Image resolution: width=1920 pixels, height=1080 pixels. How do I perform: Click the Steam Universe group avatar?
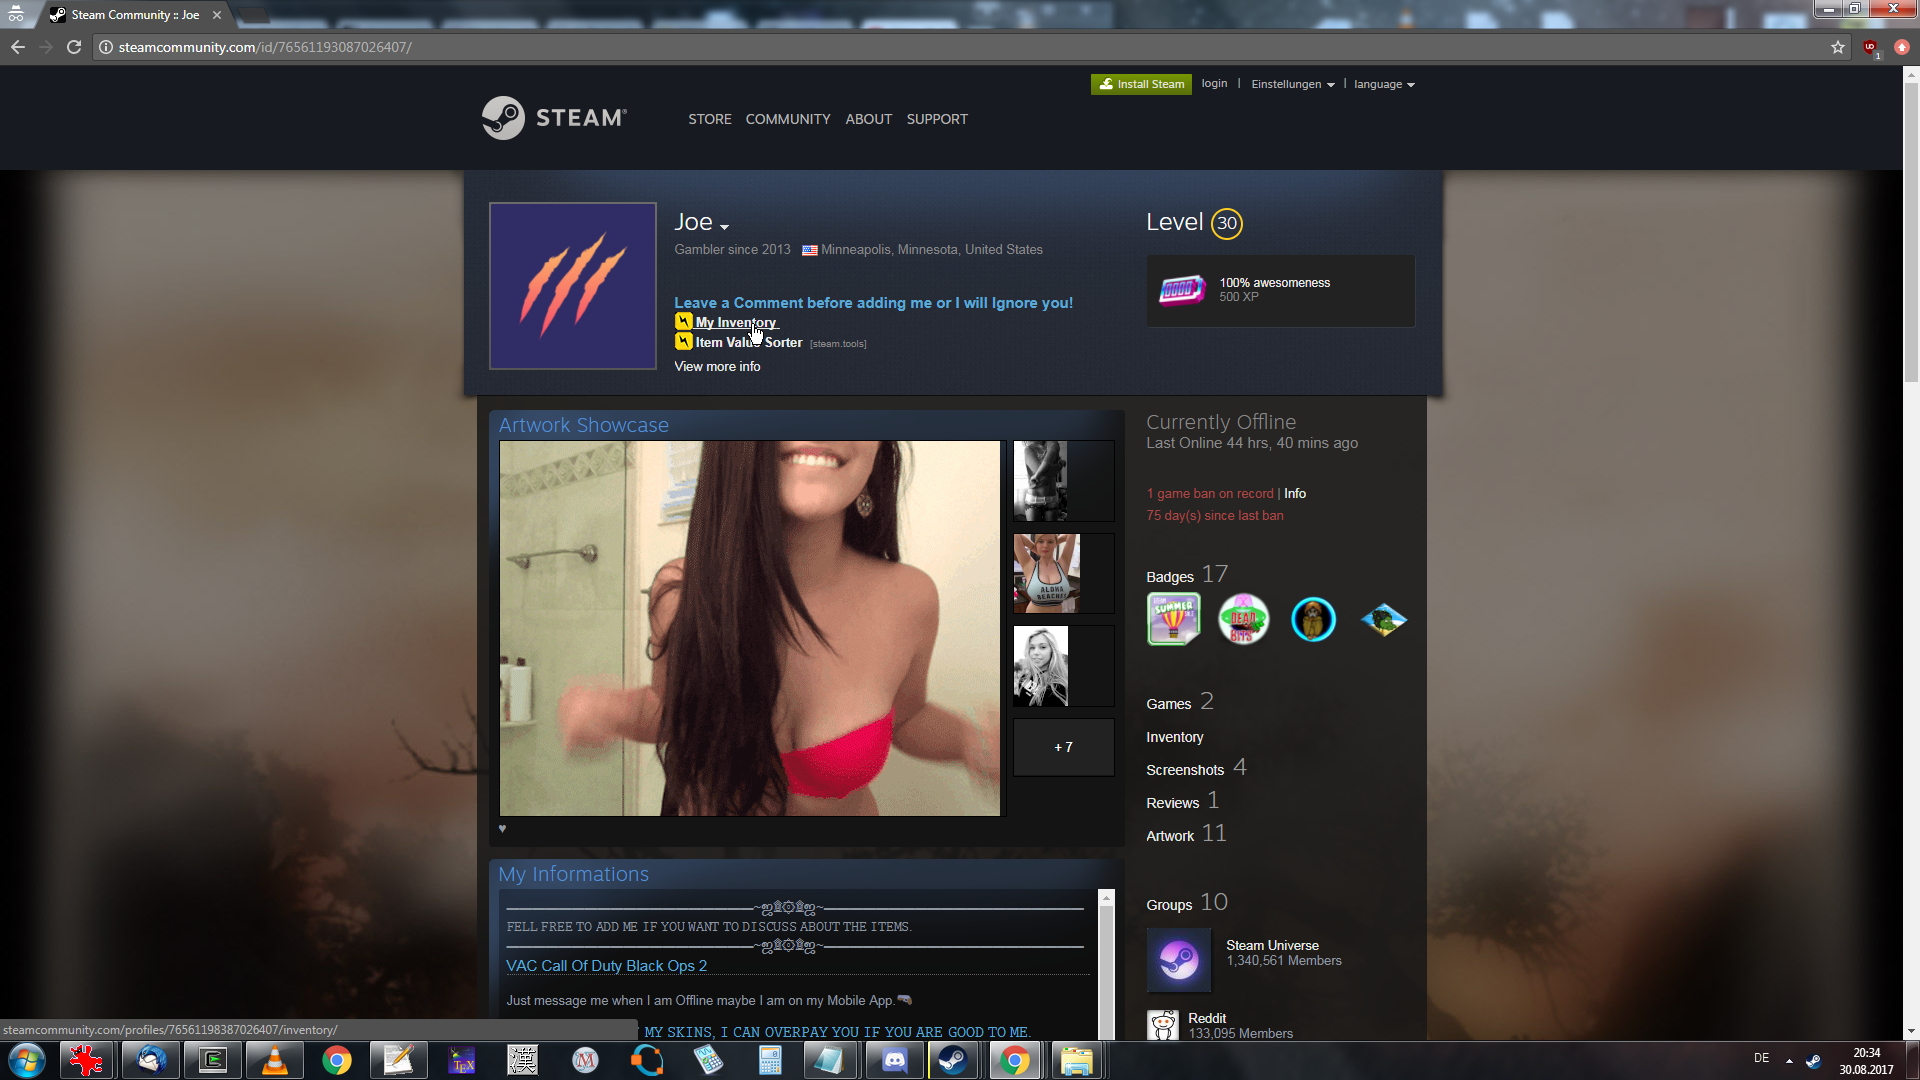click(1179, 960)
